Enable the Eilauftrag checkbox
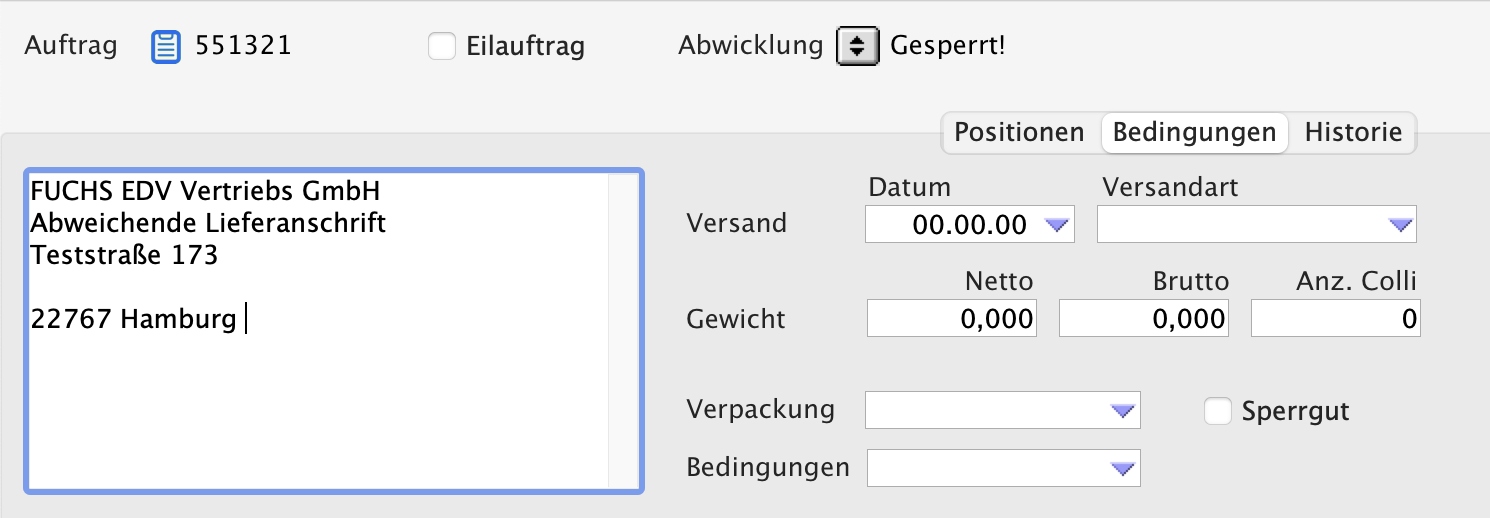Screen dimensions: 1490x518 pyautogui.click(x=442, y=46)
